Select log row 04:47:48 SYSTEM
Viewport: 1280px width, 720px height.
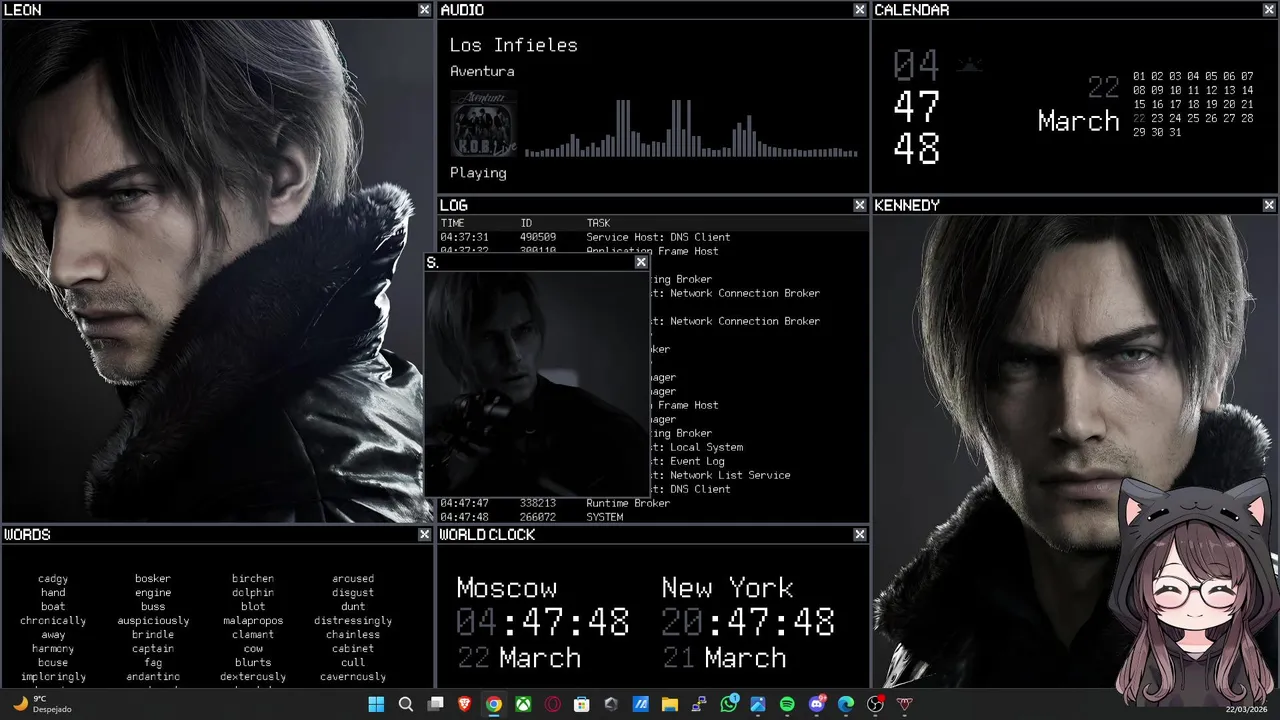pos(652,517)
